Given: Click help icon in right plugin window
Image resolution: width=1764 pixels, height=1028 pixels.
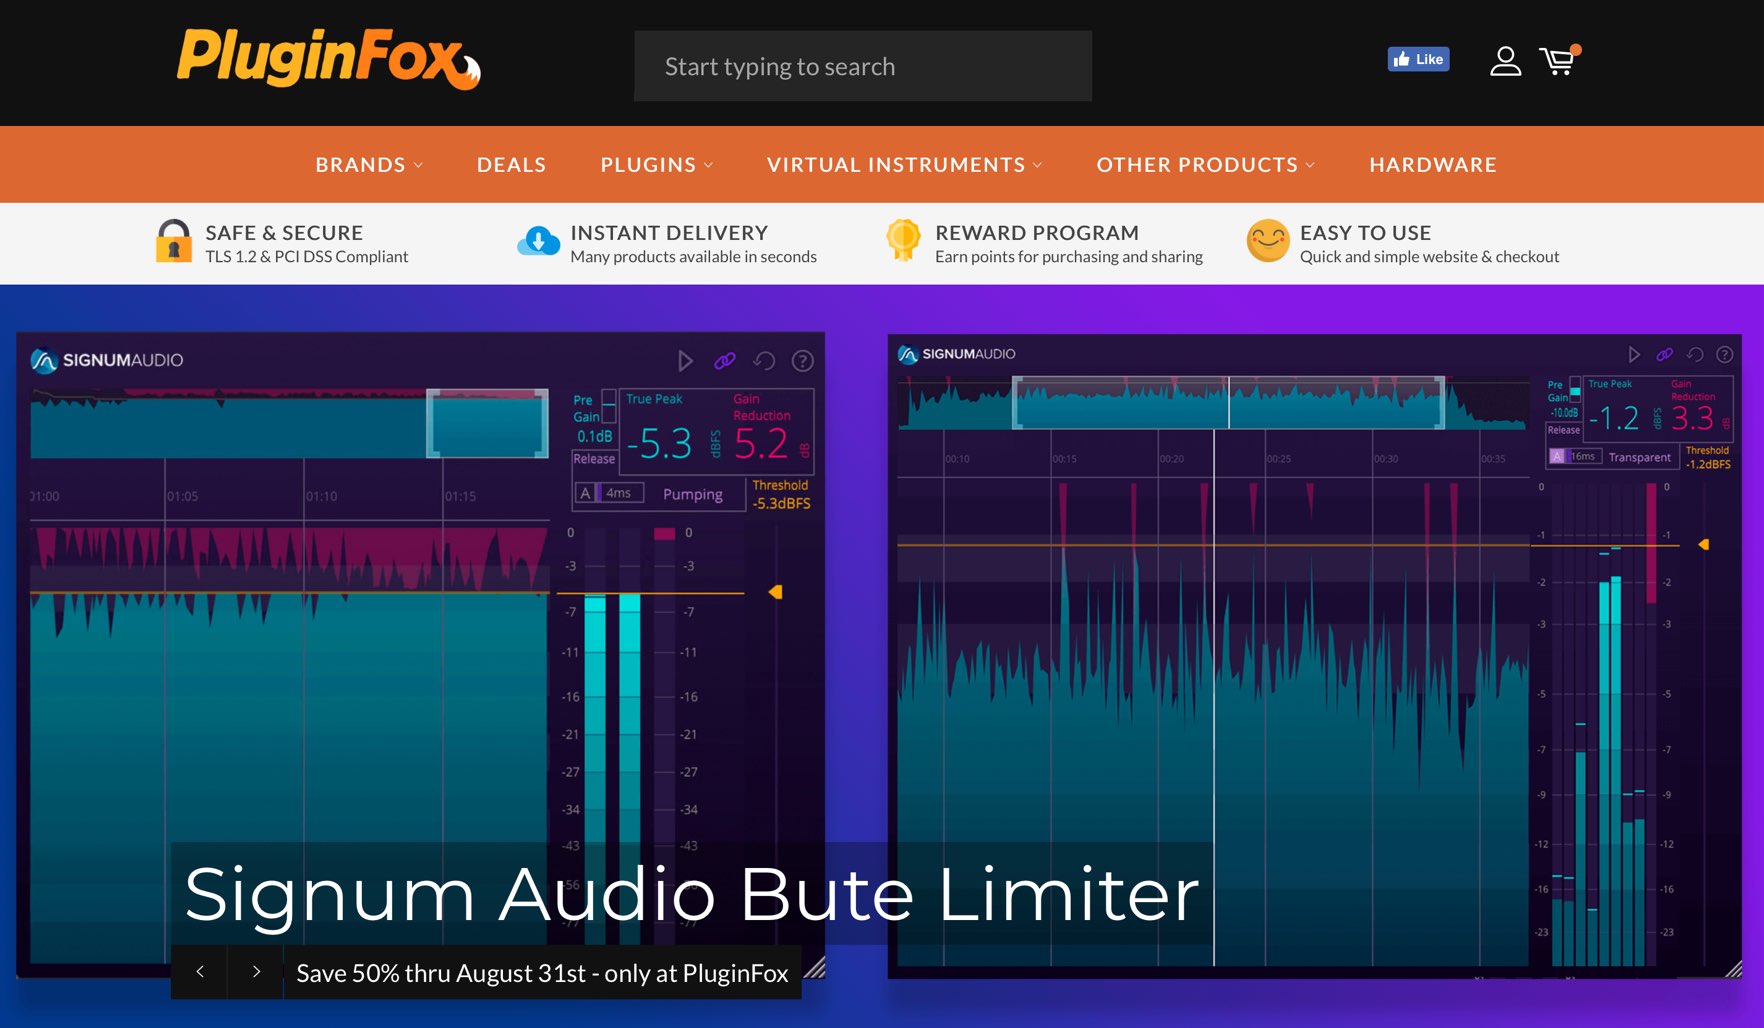Looking at the screenshot, I should pos(1725,355).
